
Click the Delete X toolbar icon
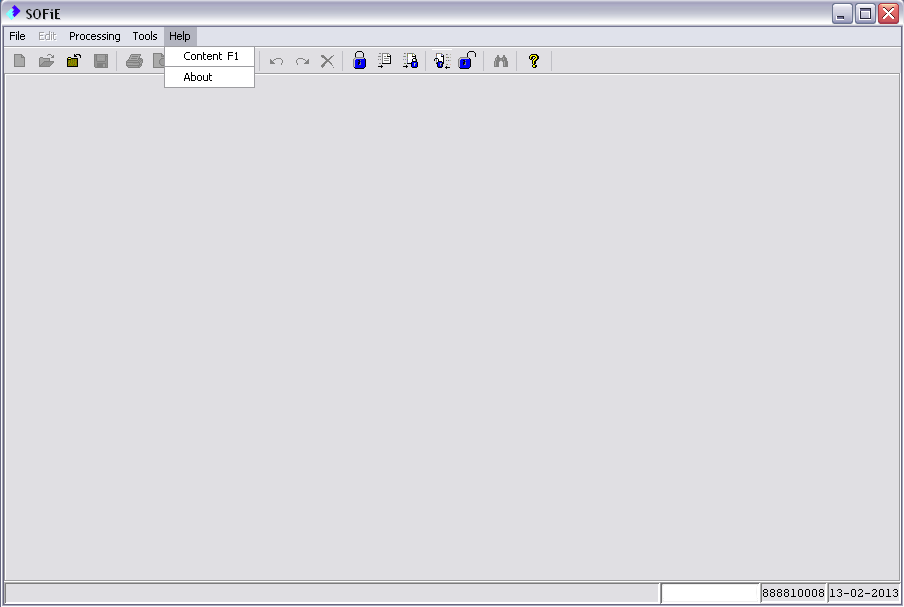(x=327, y=61)
